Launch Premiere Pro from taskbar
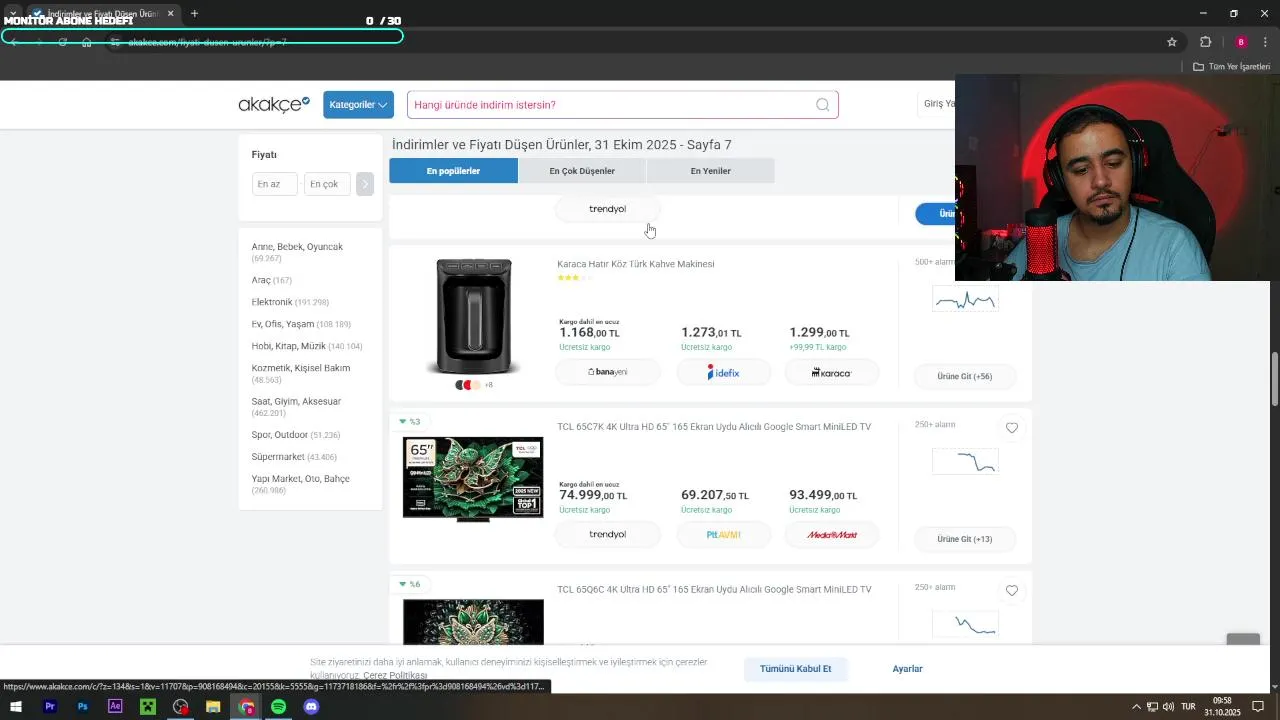 [50, 707]
